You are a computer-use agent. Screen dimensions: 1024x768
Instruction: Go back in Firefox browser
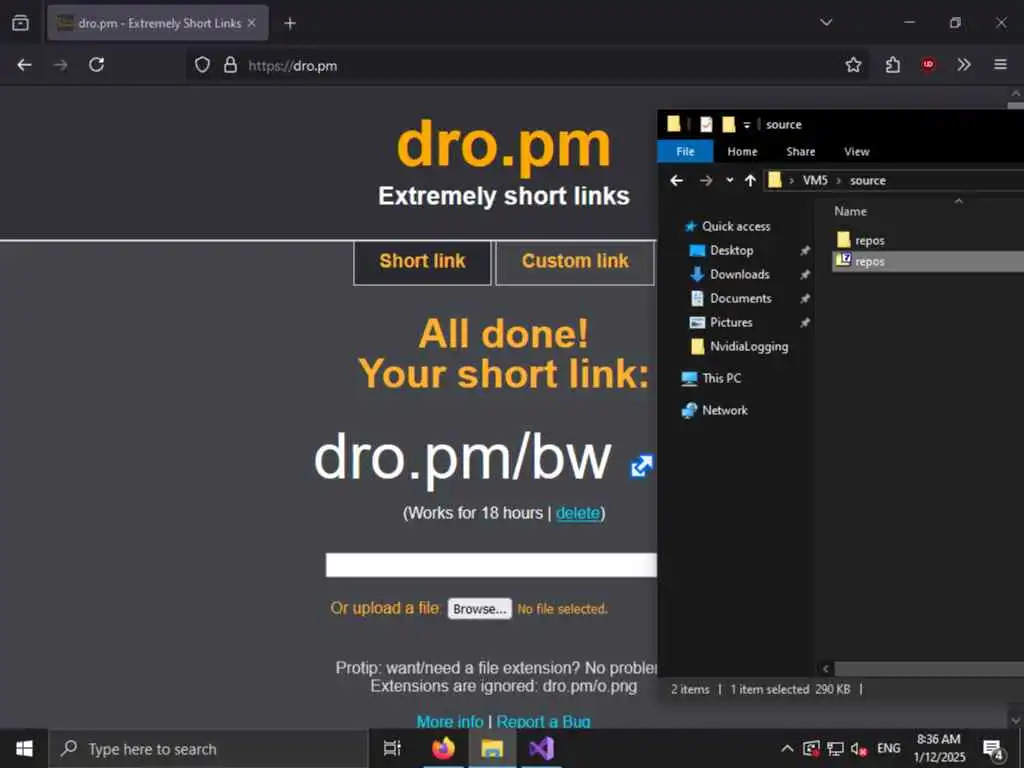[24, 65]
